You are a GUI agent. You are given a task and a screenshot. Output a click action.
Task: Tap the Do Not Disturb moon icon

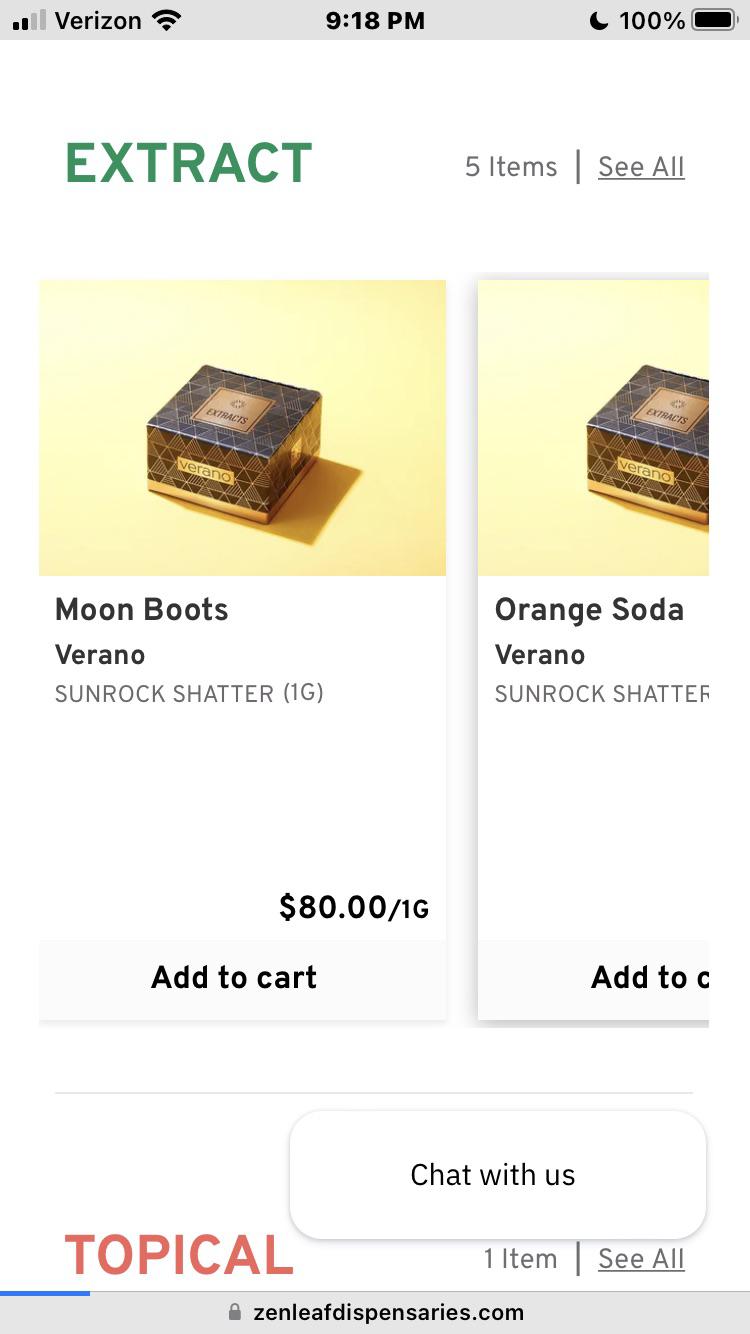(599, 20)
